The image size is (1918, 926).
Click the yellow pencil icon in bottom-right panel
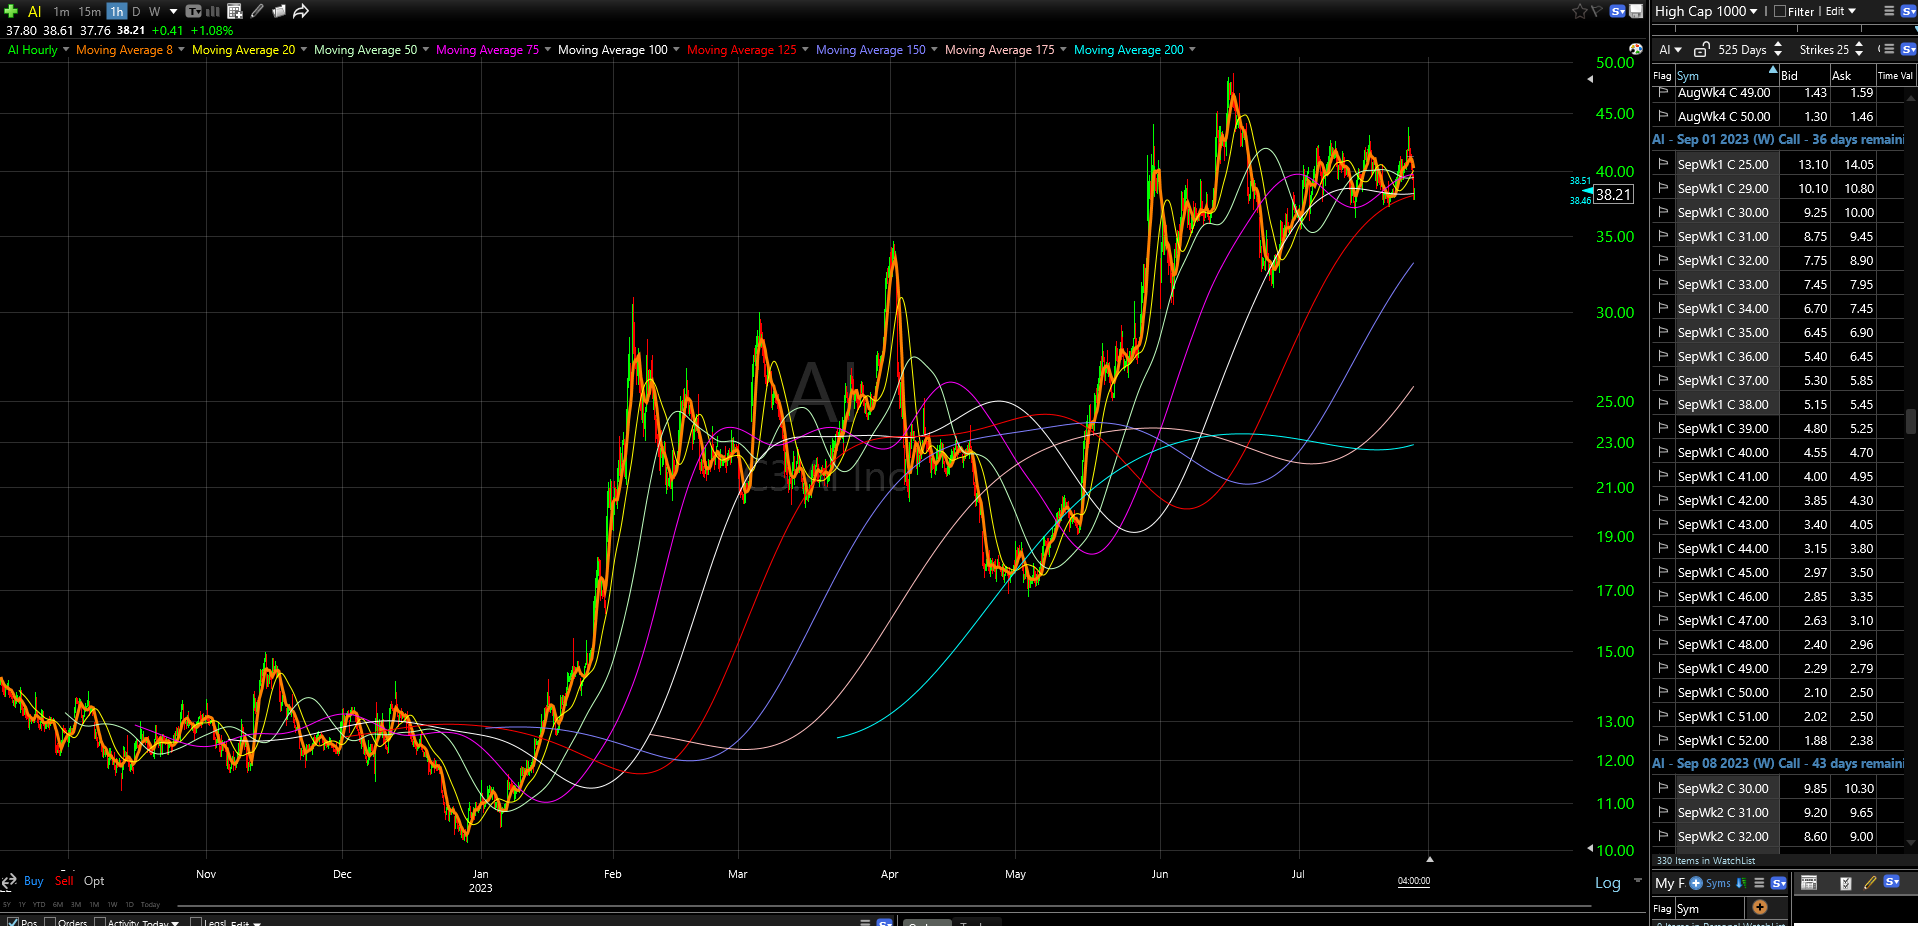pos(1870,882)
